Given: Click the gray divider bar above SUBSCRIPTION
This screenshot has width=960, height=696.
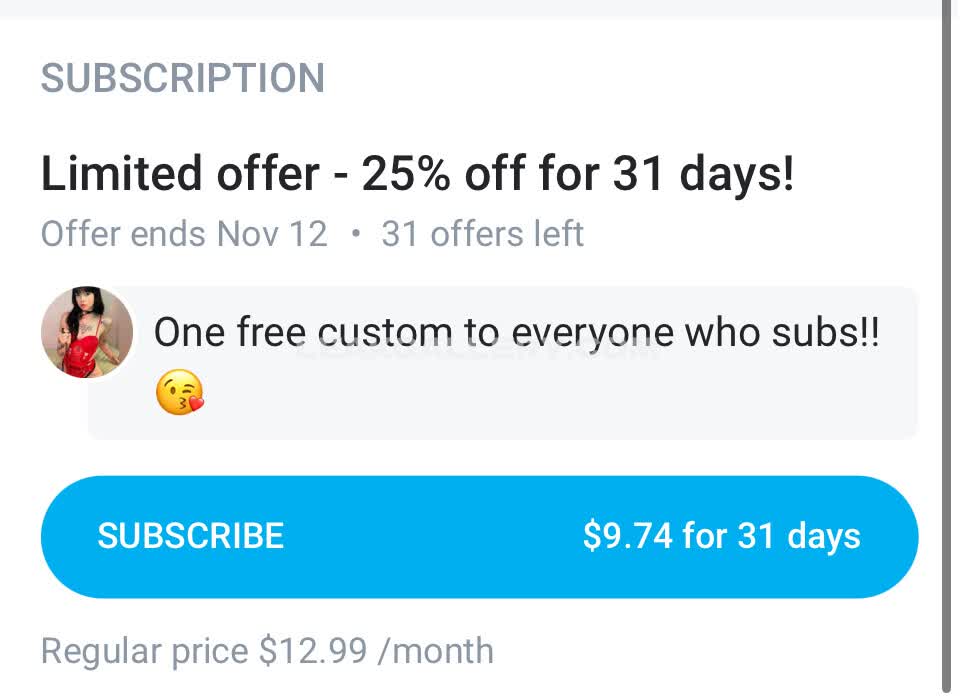Looking at the screenshot, I should click(470, 9).
